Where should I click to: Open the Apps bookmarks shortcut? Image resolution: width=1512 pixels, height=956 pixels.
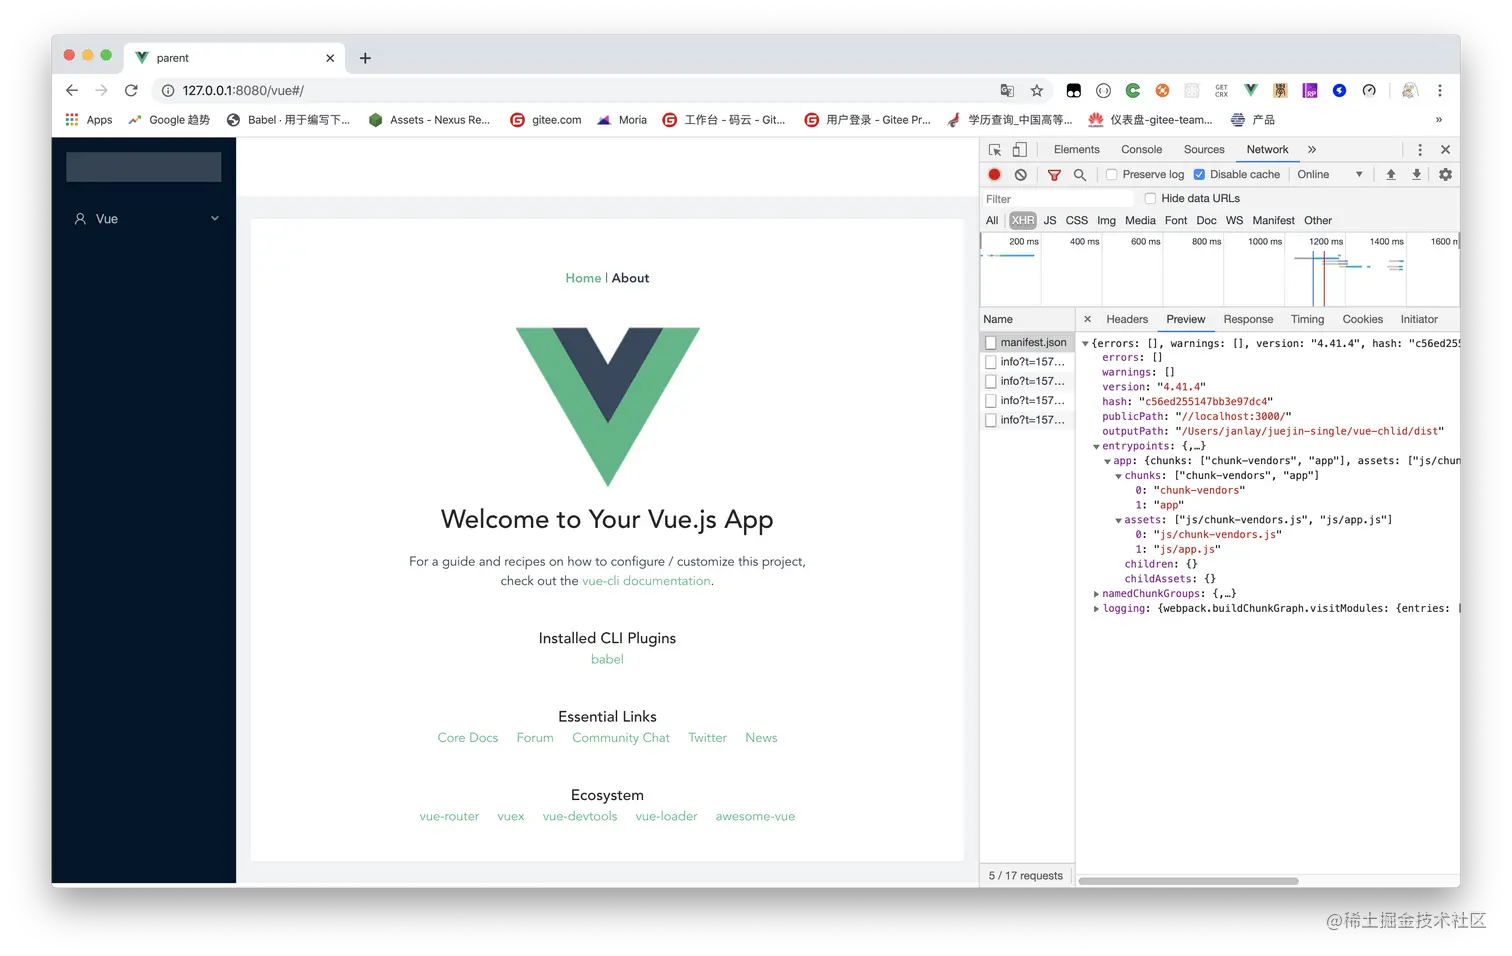pos(89,120)
